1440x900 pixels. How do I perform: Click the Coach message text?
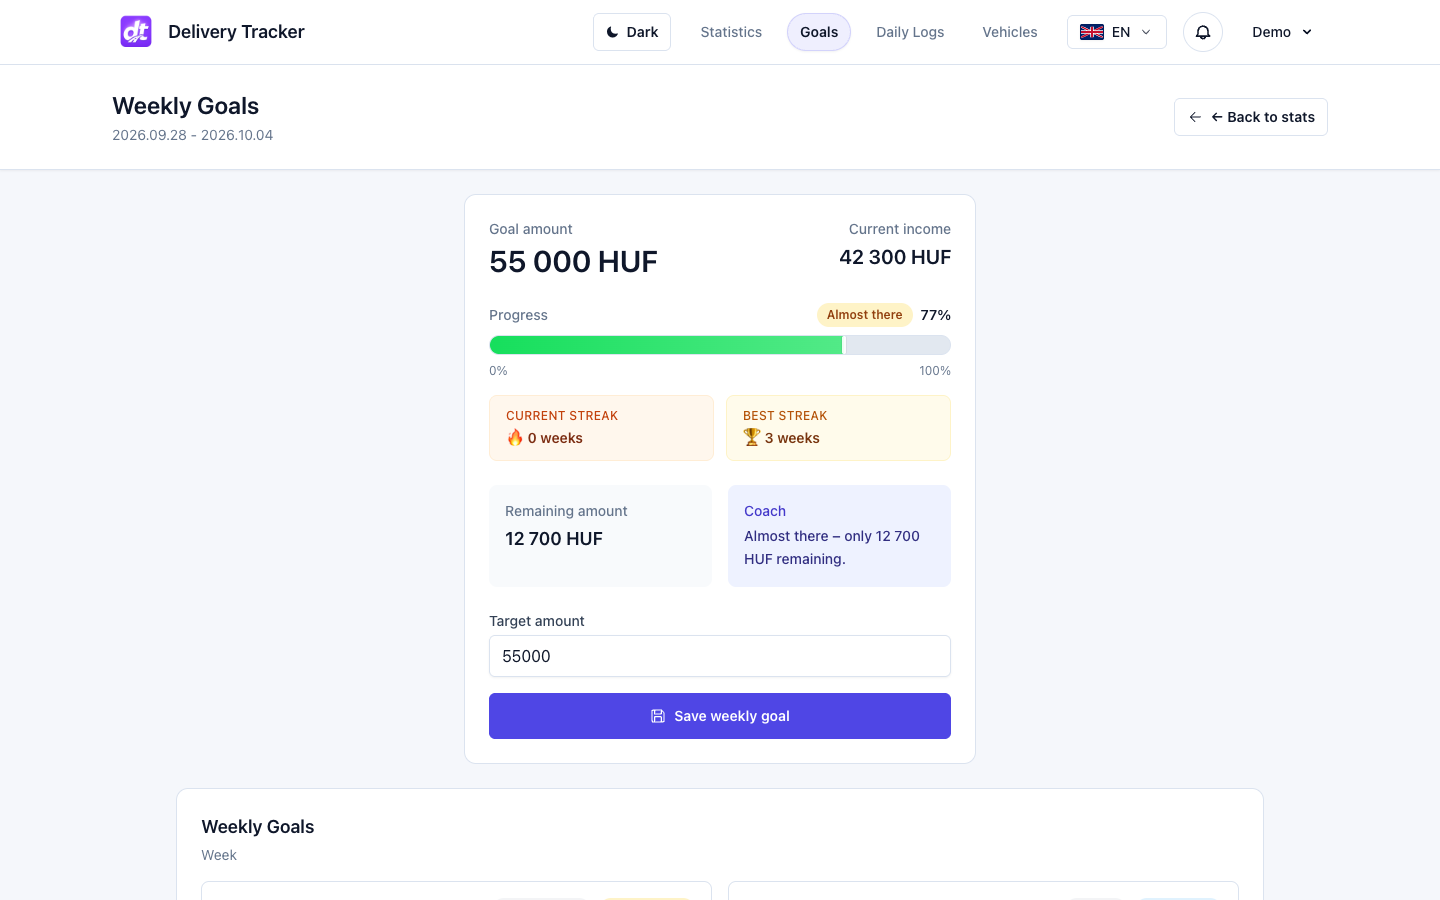point(832,547)
